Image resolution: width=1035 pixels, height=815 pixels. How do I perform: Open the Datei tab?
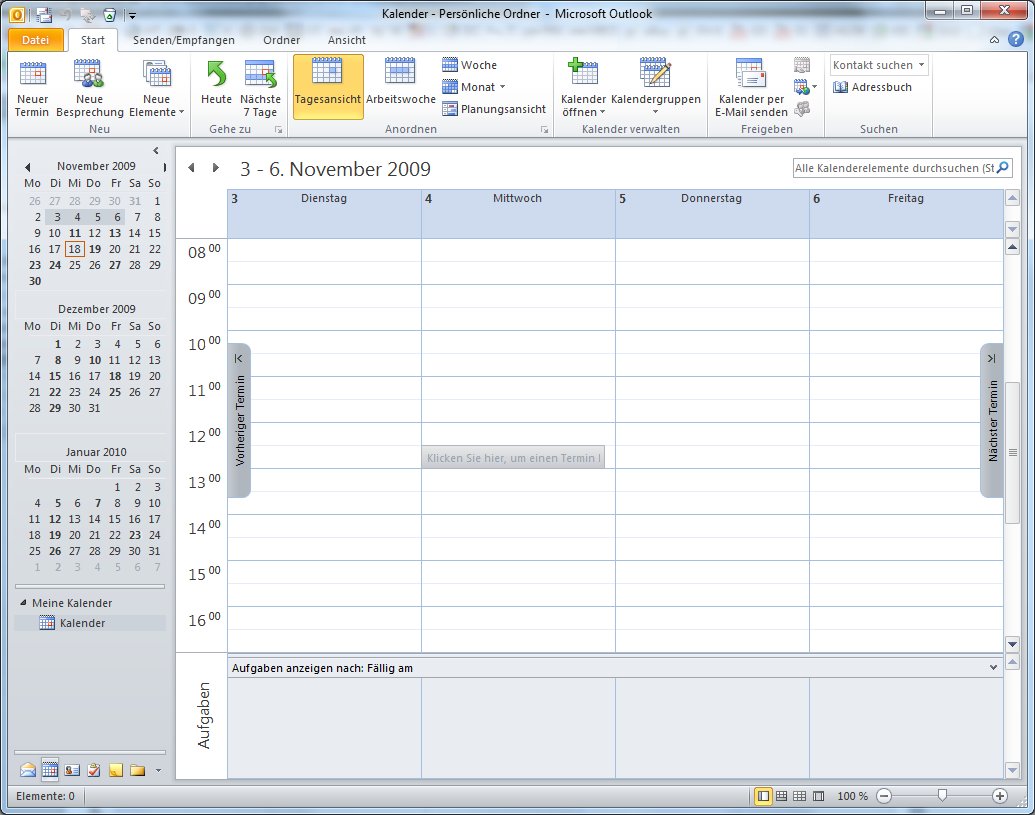(x=36, y=40)
